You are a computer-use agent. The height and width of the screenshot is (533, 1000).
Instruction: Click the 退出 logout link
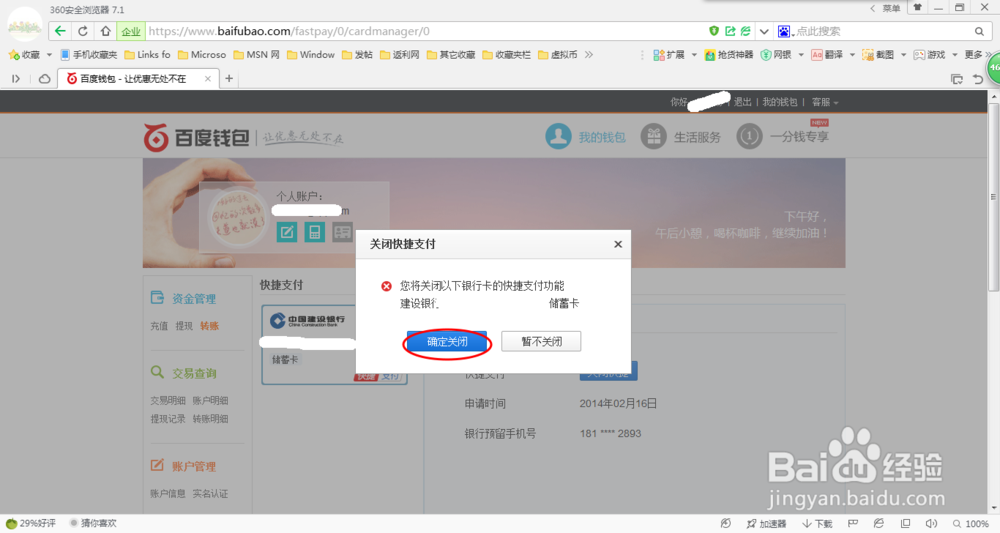[x=742, y=102]
